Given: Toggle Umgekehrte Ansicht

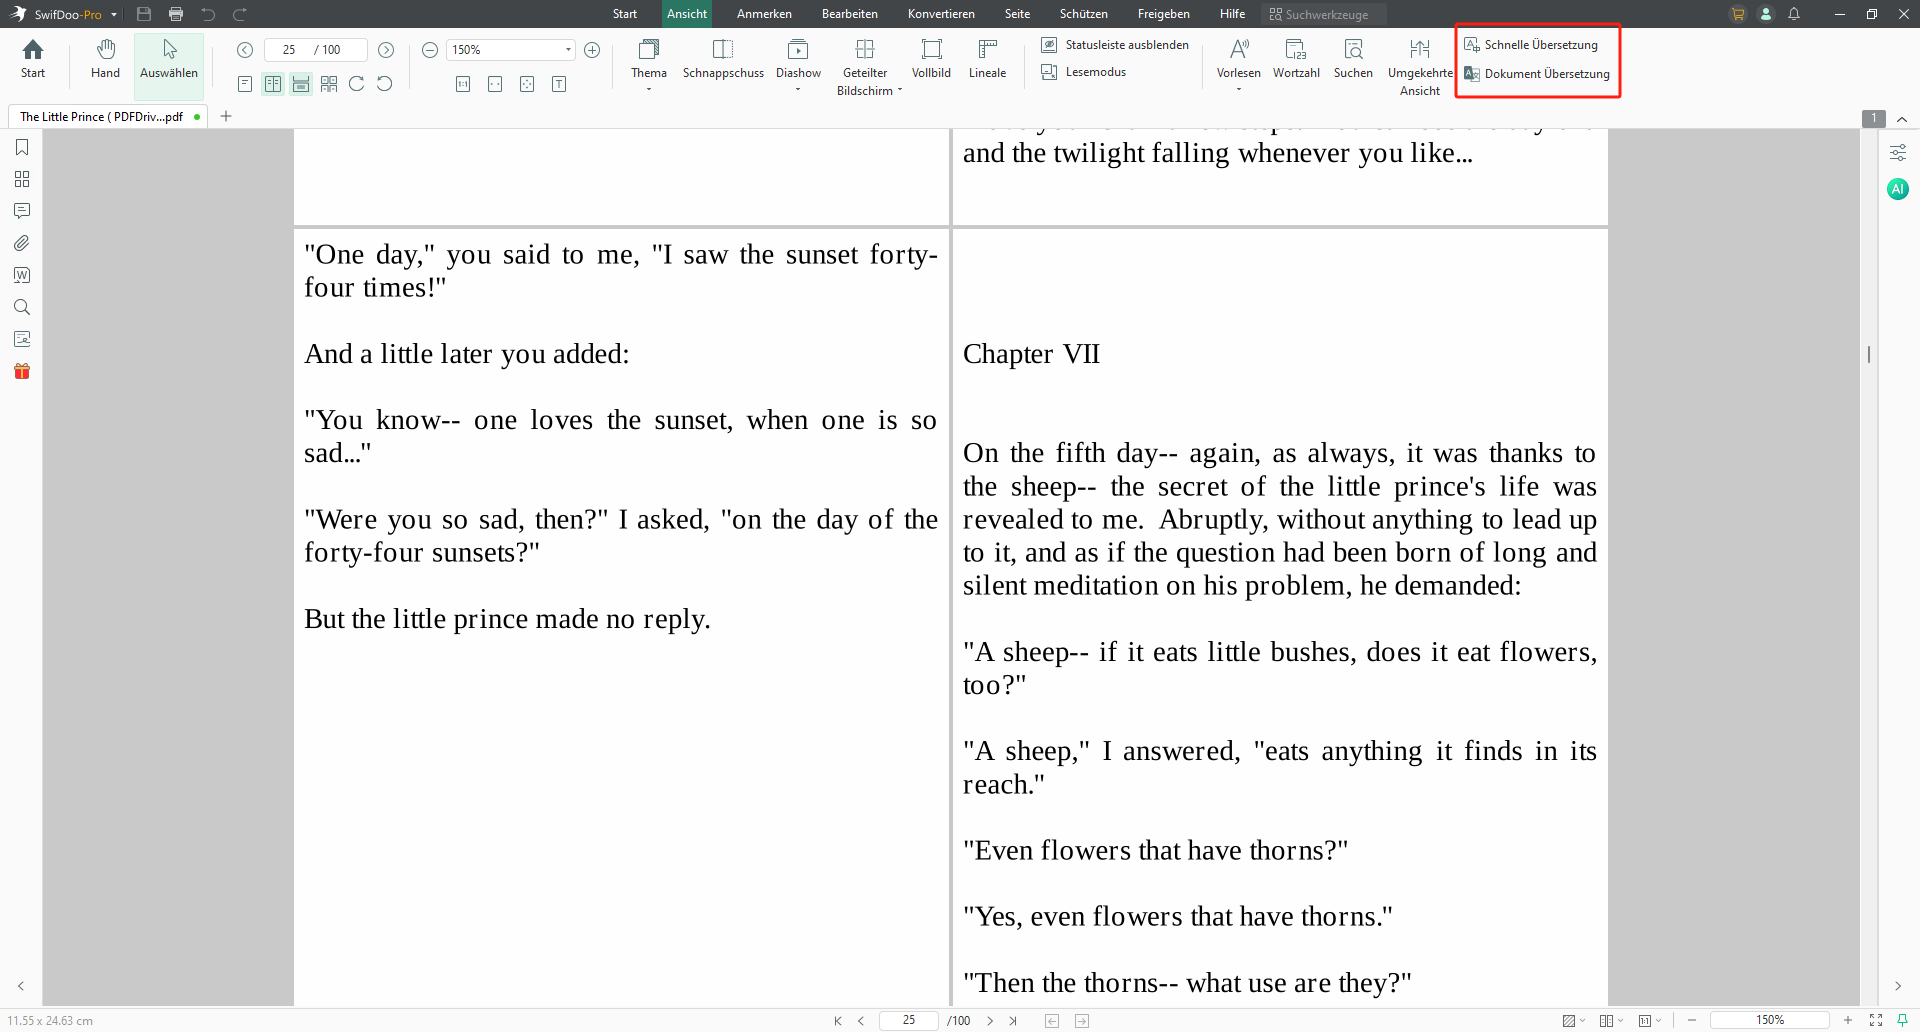Looking at the screenshot, I should pos(1420,67).
